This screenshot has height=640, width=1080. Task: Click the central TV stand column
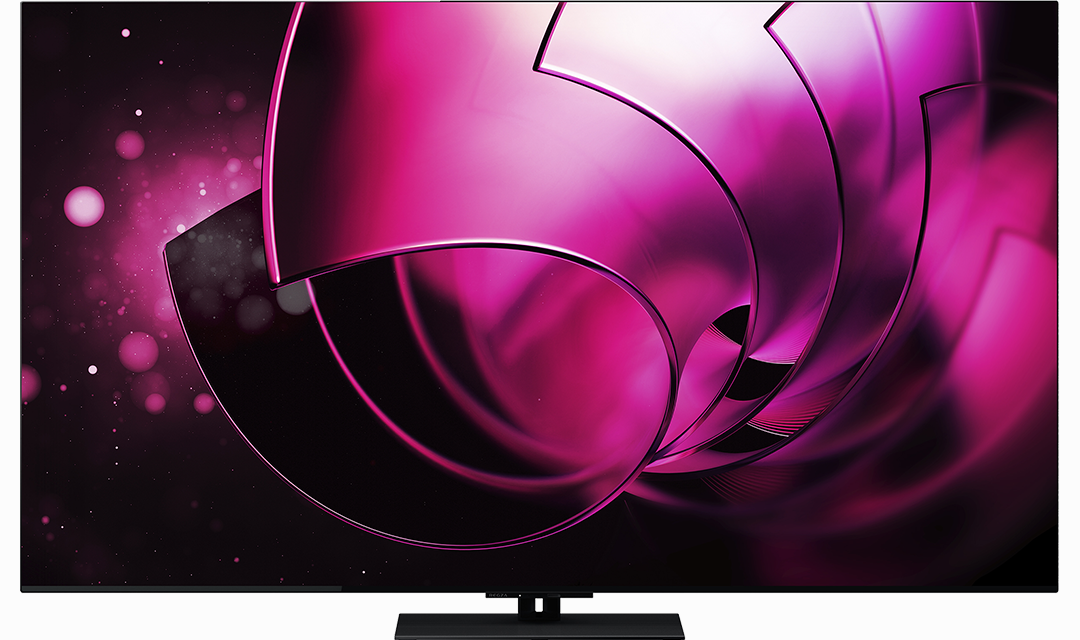(x=540, y=608)
